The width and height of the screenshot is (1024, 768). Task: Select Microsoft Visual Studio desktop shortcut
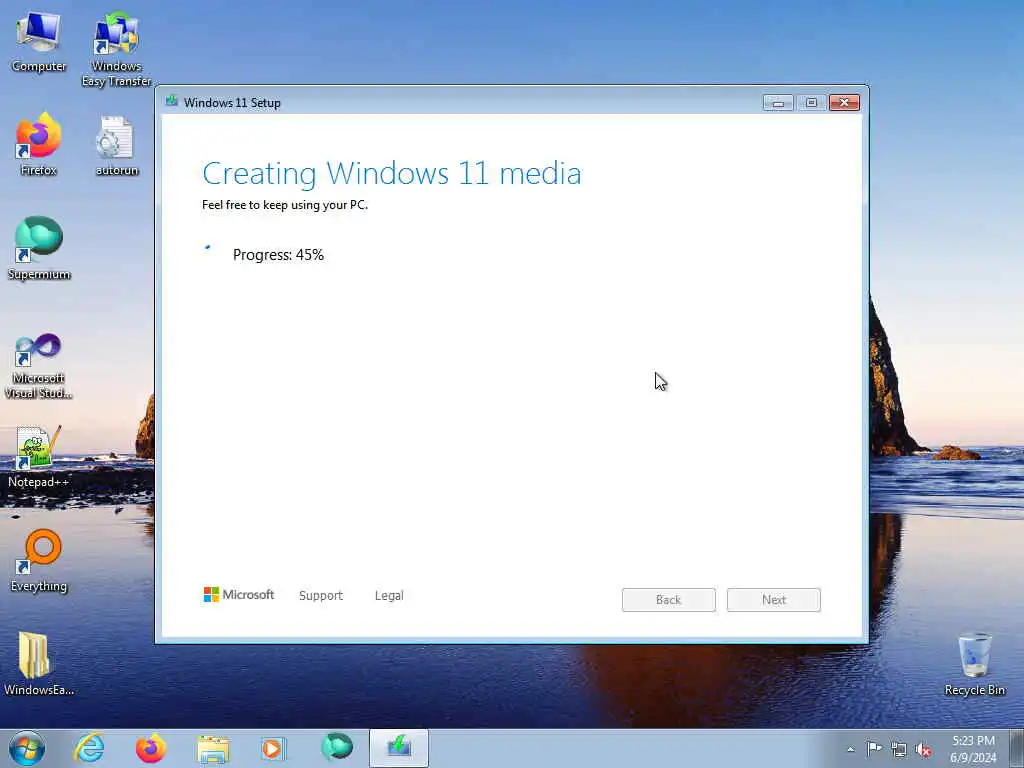point(39,366)
